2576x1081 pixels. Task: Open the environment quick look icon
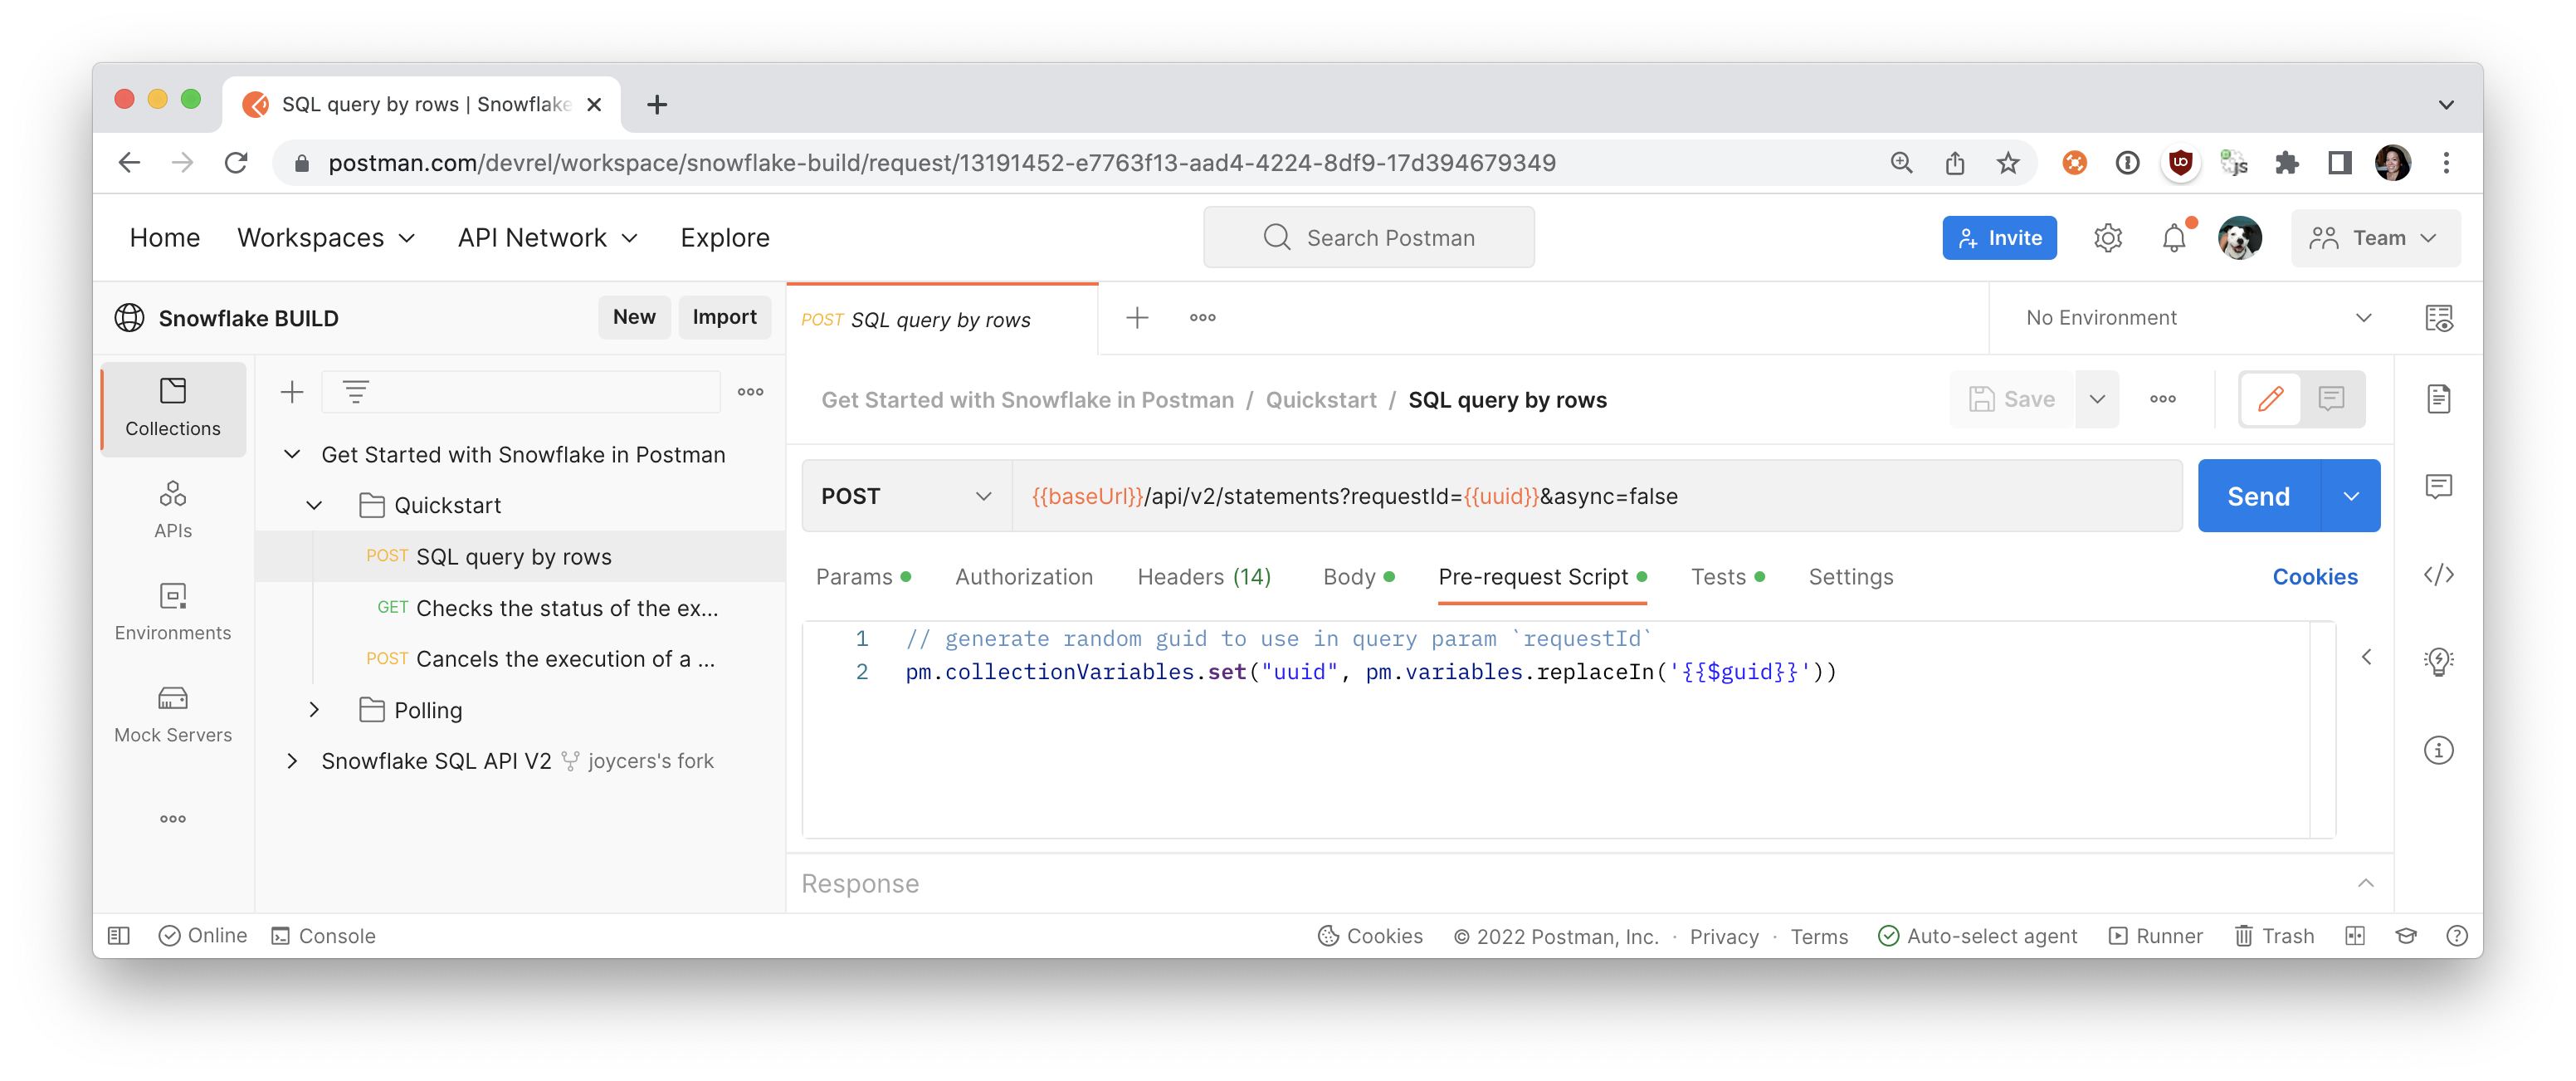pyautogui.click(x=2438, y=318)
